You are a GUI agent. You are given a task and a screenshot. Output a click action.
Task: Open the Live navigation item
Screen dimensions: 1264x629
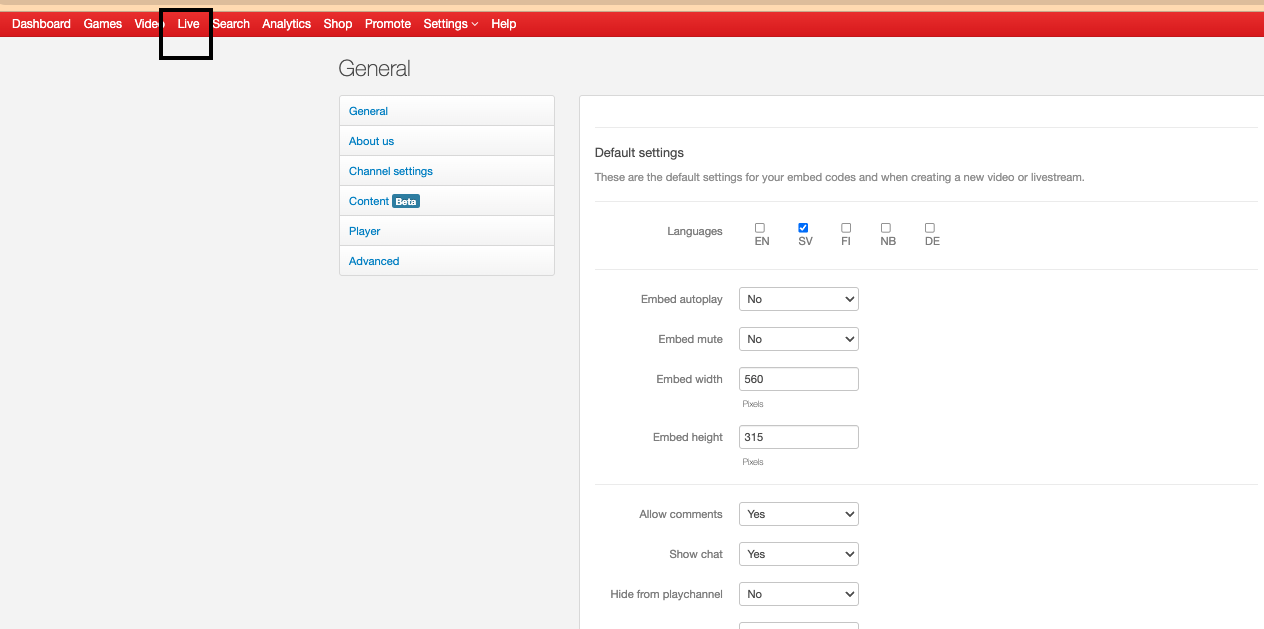[x=188, y=24]
